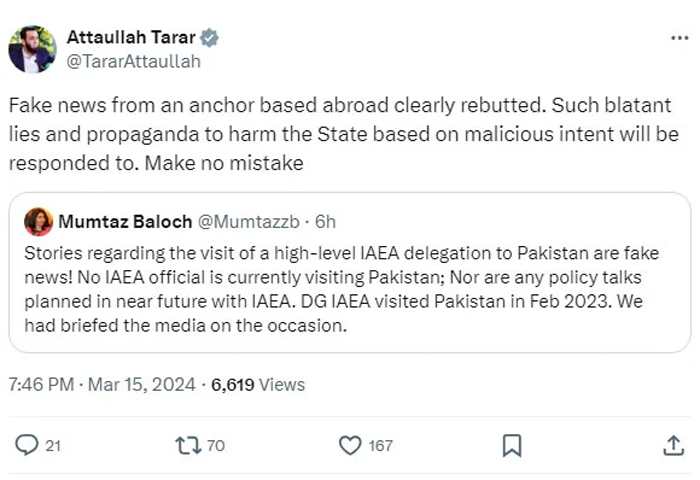Repost this tweet using the retweet icon
Screen dimensions: 700x480
click(x=187, y=445)
